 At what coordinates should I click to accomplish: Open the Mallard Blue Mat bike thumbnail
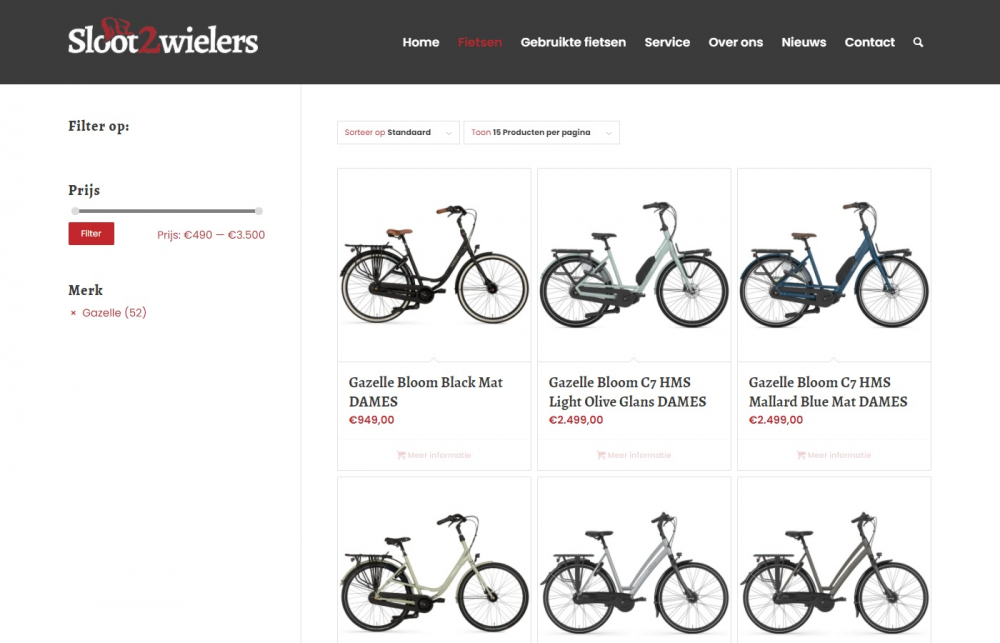click(x=834, y=265)
